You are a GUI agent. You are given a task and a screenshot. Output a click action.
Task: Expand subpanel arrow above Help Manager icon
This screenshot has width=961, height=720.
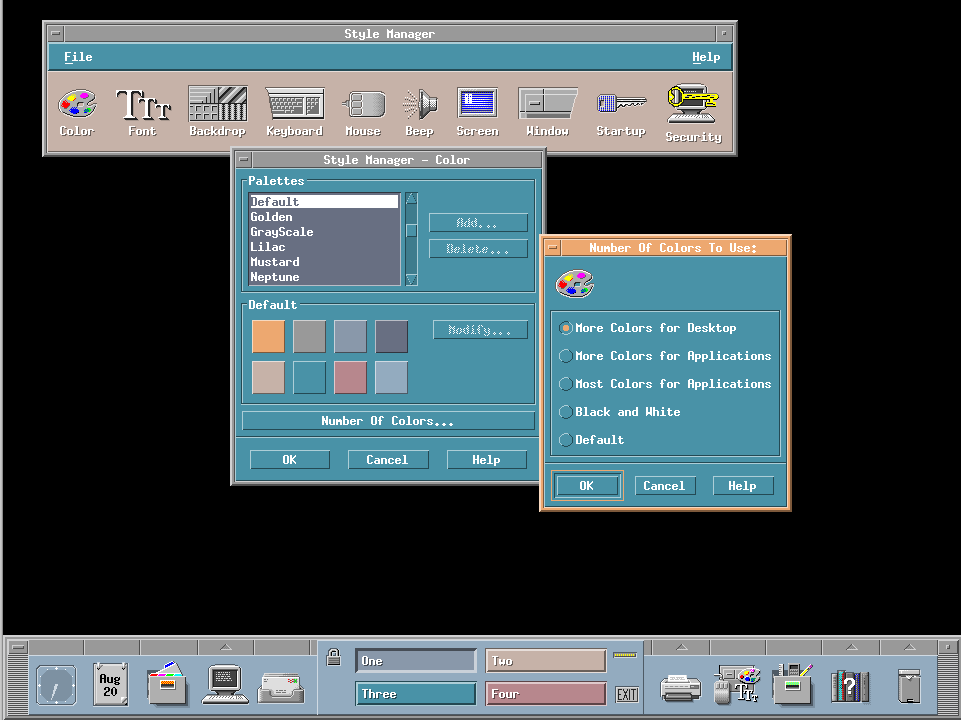pos(851,647)
